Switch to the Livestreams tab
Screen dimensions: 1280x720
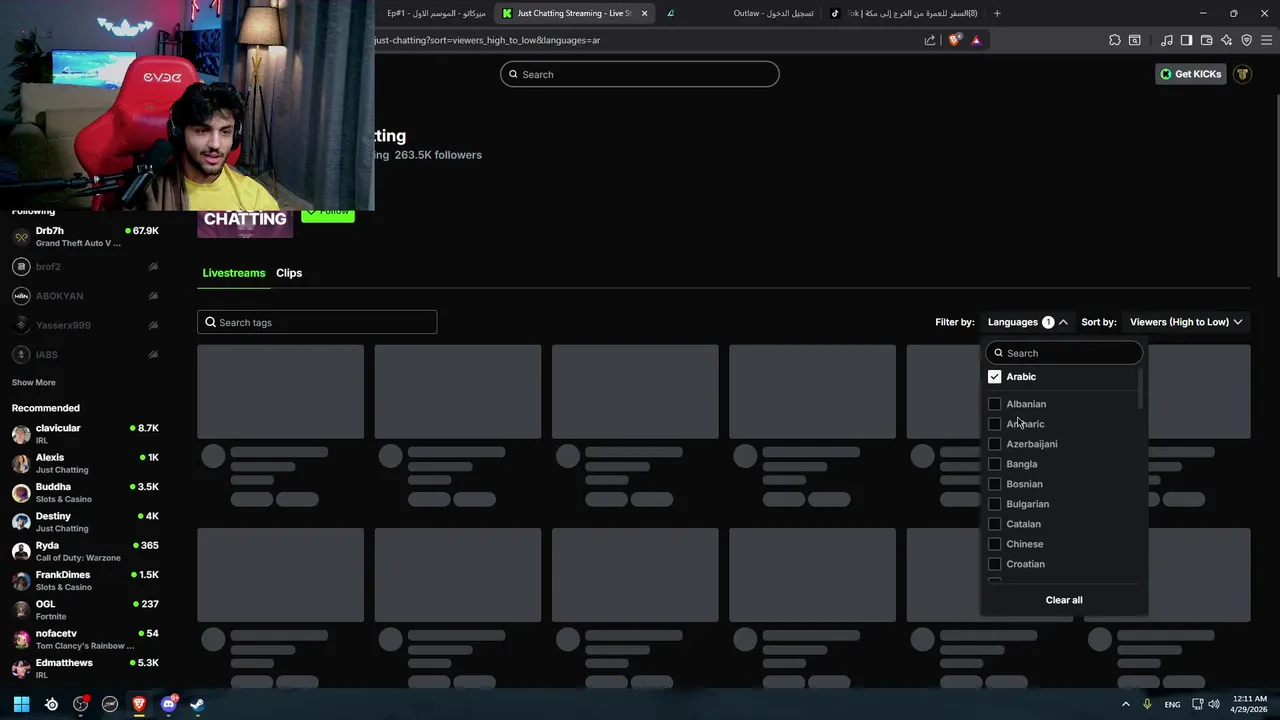pyautogui.click(x=234, y=273)
